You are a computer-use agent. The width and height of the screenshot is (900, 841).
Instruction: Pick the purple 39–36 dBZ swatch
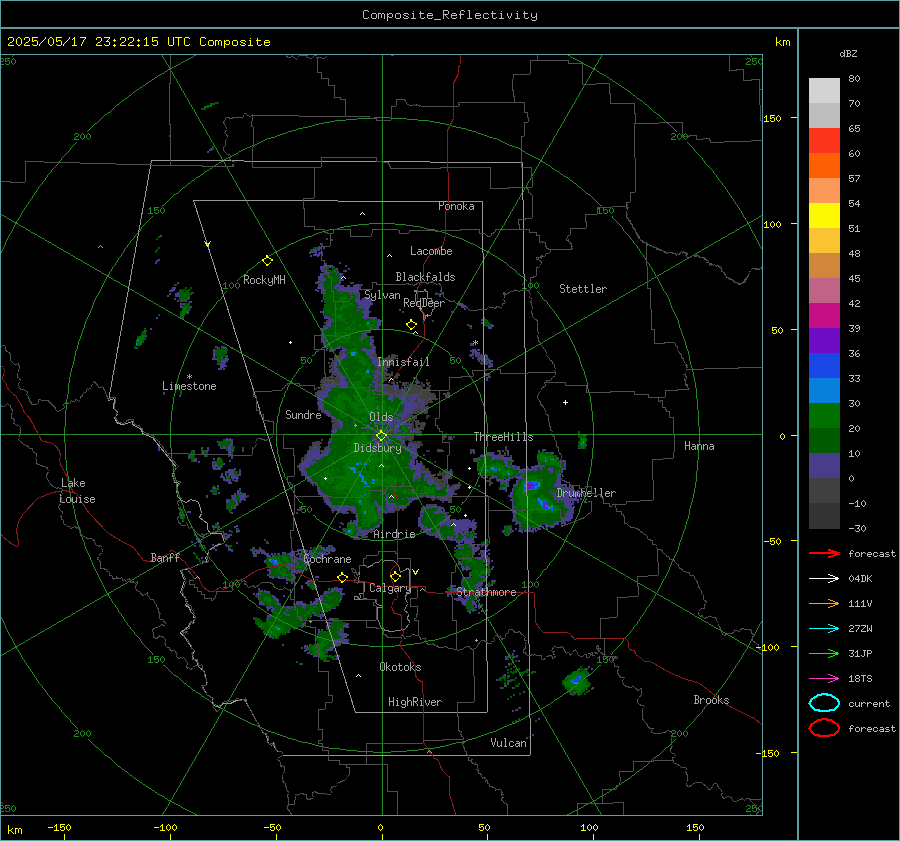click(824, 340)
